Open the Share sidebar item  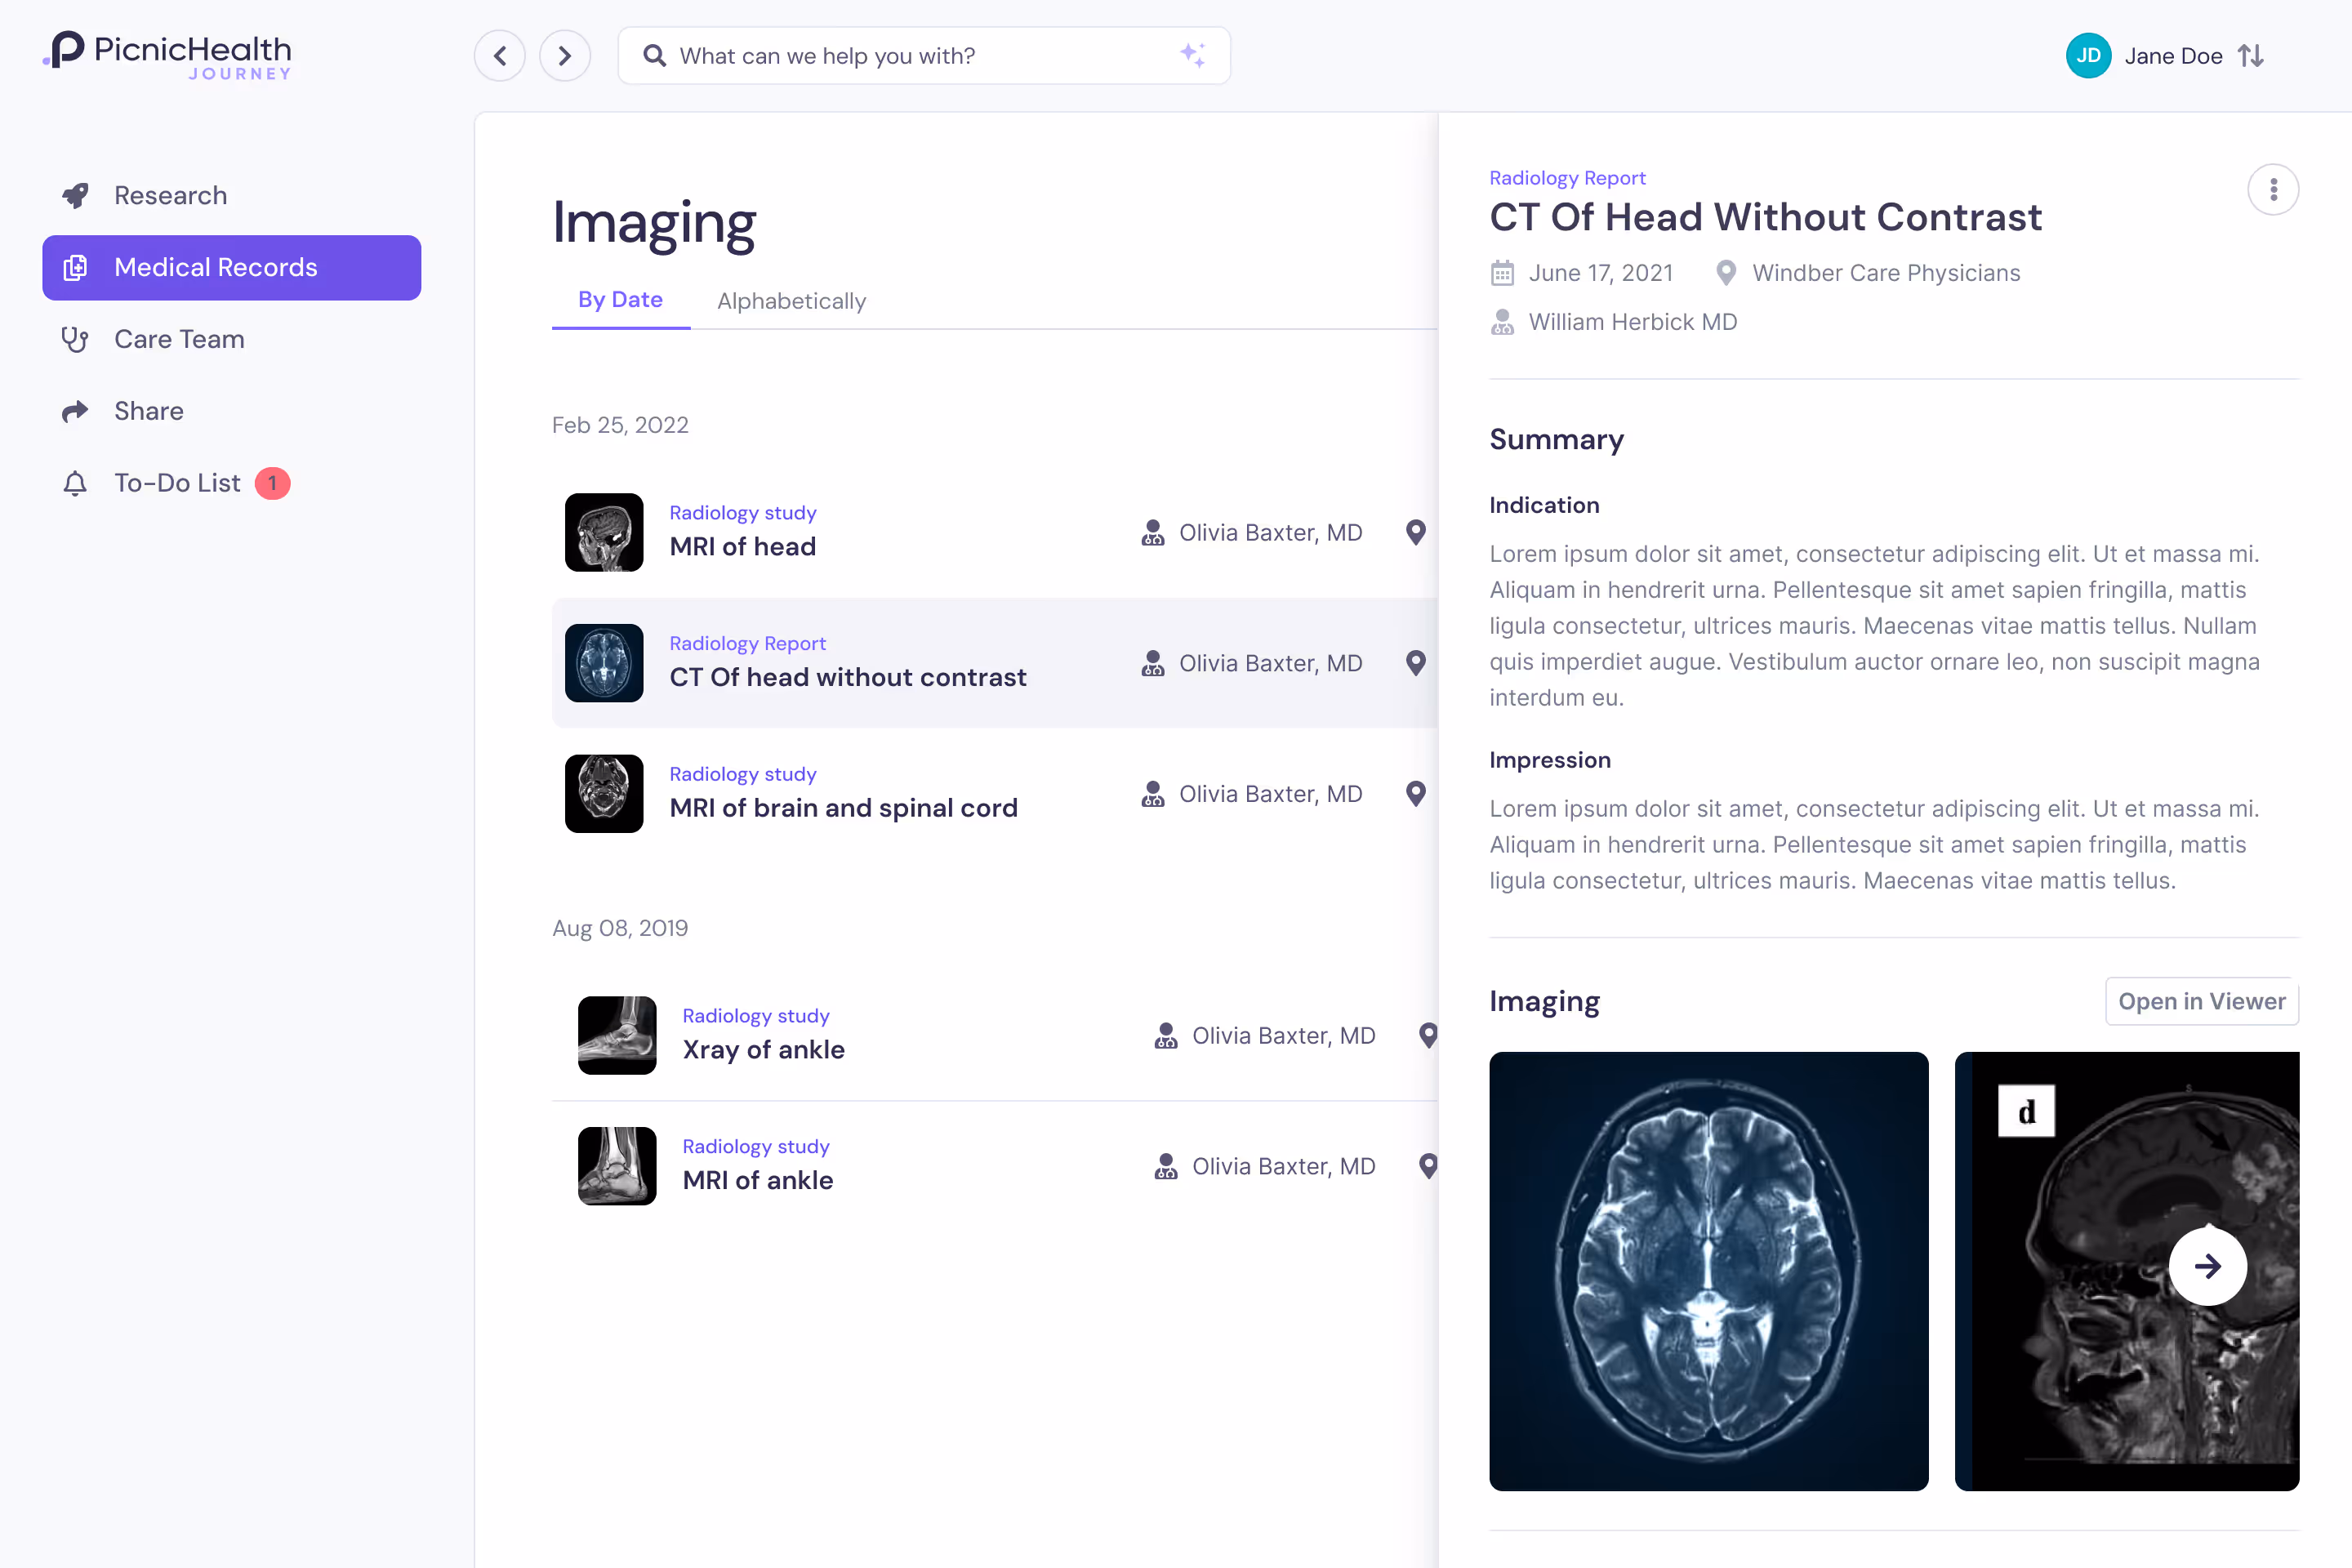coord(148,411)
